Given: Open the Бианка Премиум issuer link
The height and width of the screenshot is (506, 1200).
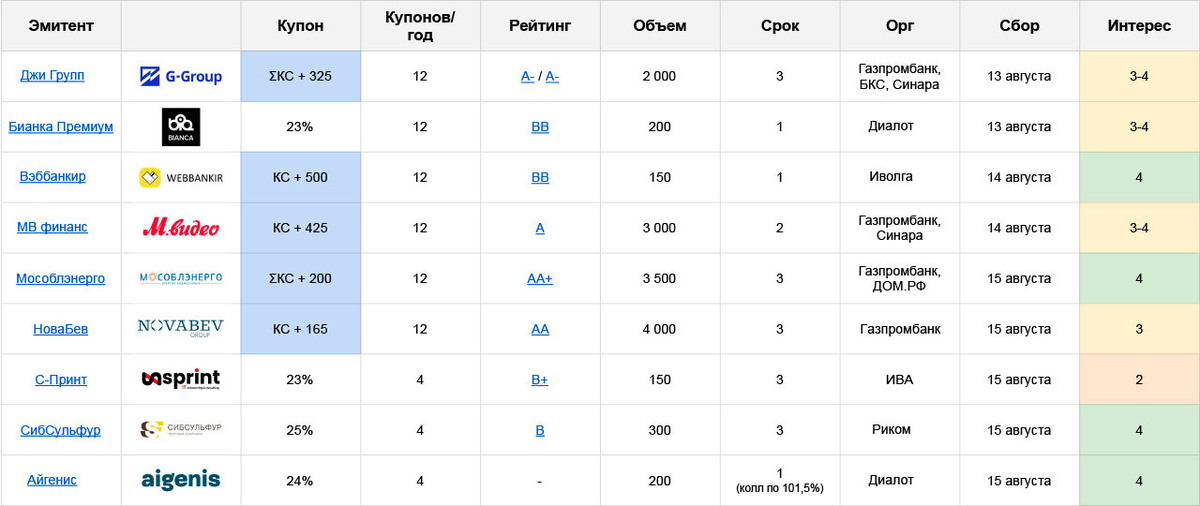Looking at the screenshot, I should pyautogui.click(x=60, y=127).
